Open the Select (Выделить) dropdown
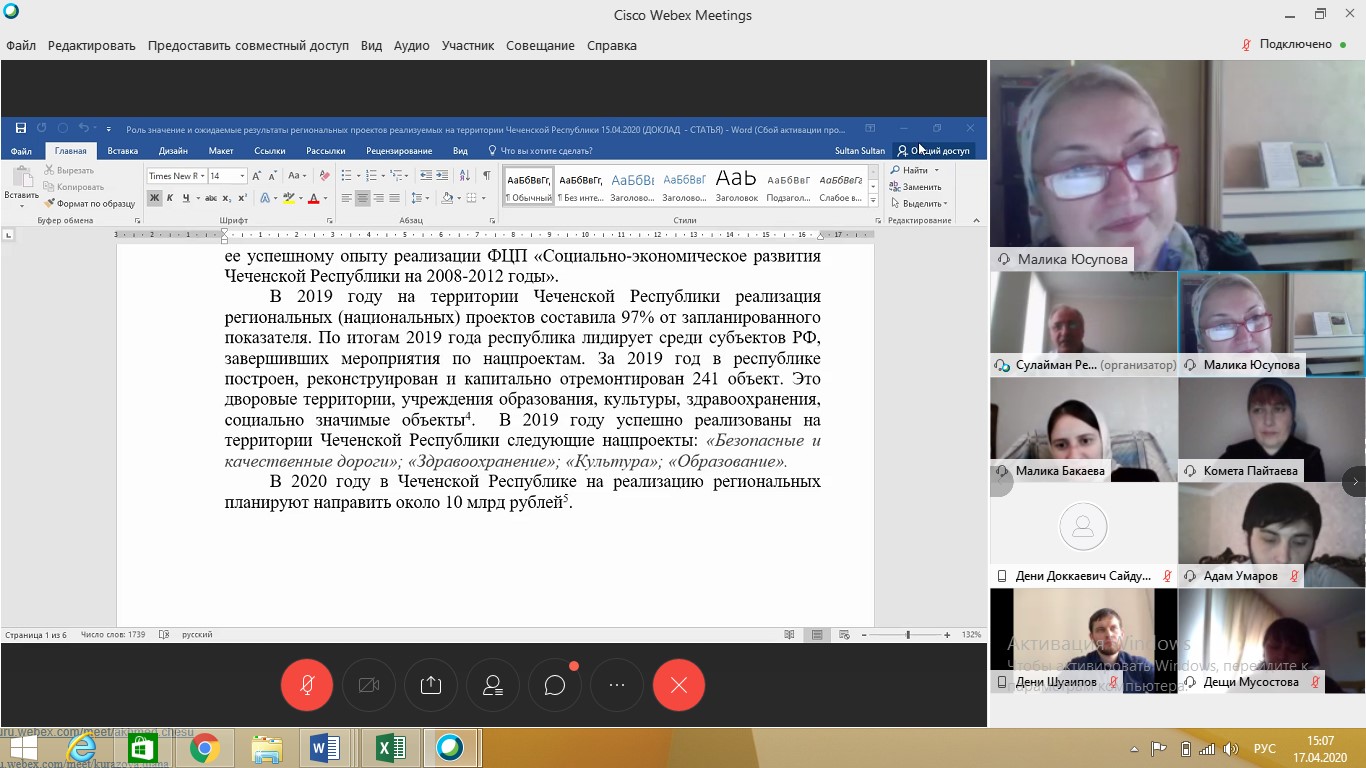The height and width of the screenshot is (768, 1366). (919, 203)
